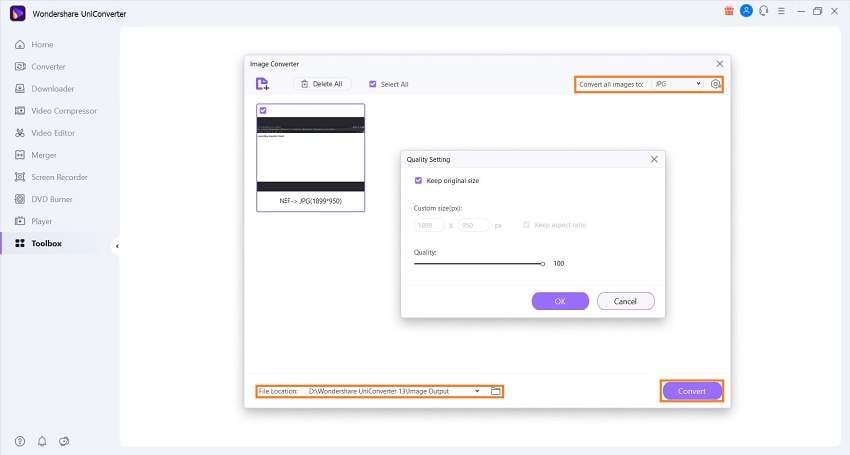Viewport: 850px width, 455px height.
Task: Close the Image Converter window
Action: tap(719, 64)
